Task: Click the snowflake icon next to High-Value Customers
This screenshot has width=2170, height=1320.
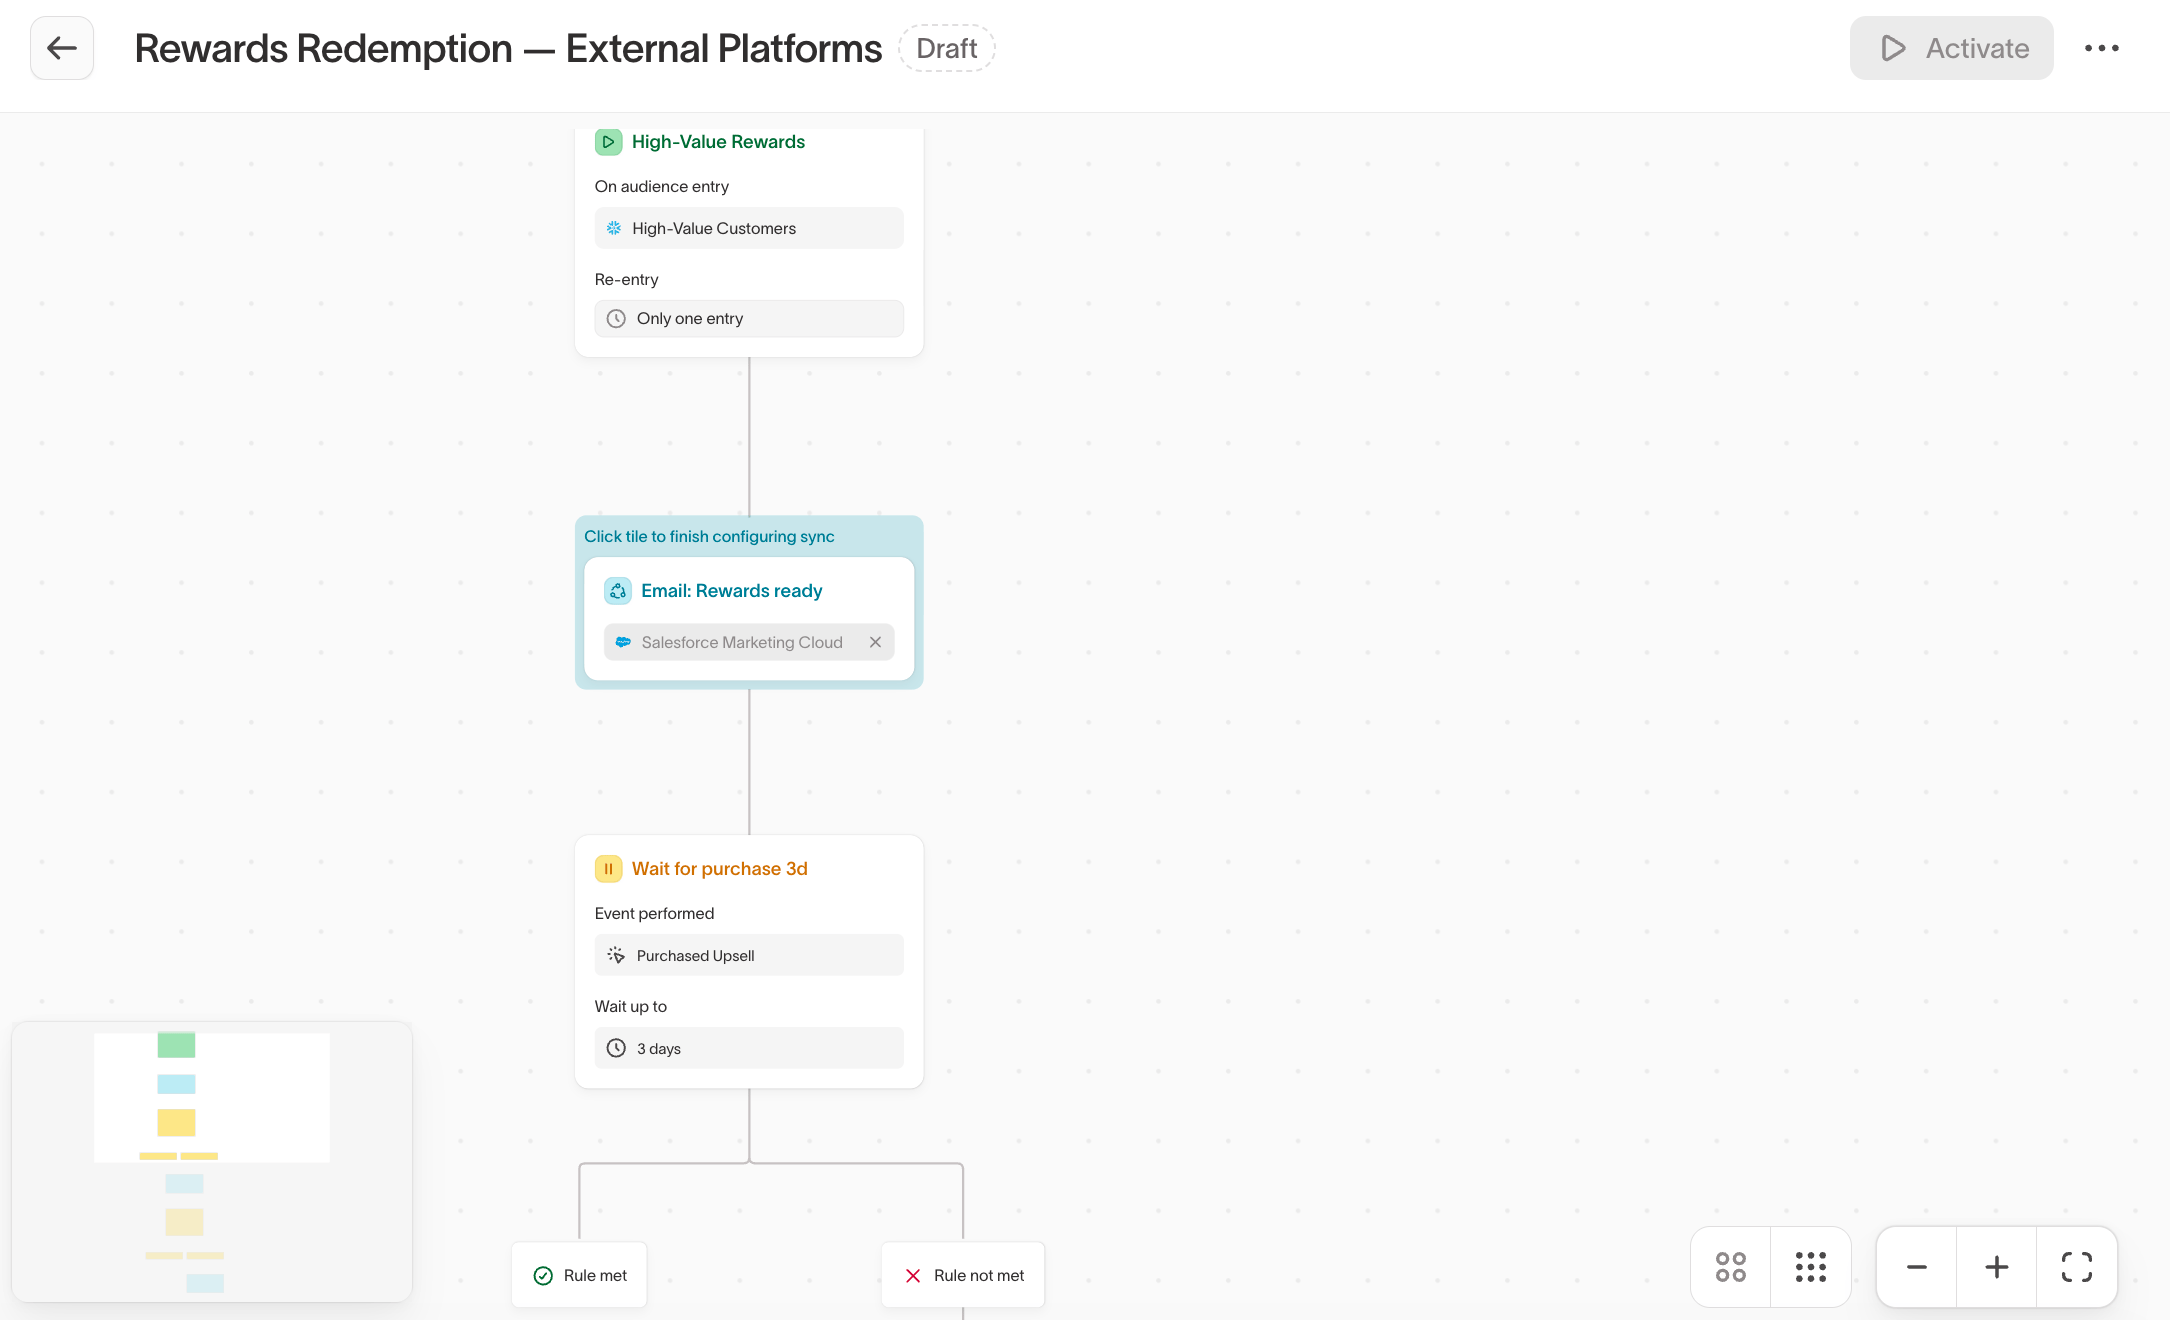Action: click(614, 228)
